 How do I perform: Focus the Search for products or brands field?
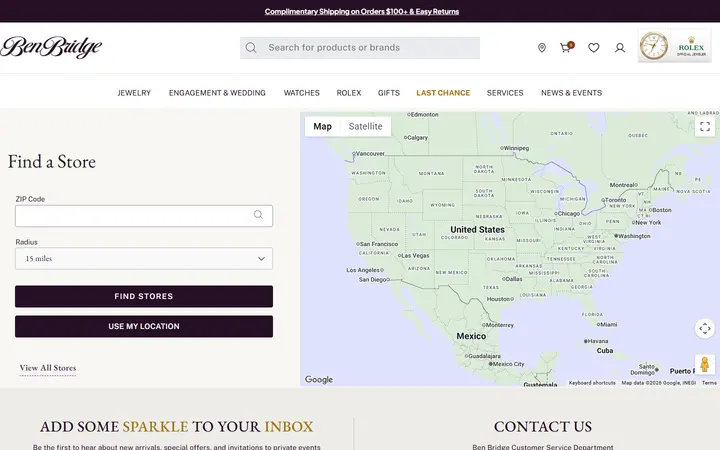click(360, 48)
